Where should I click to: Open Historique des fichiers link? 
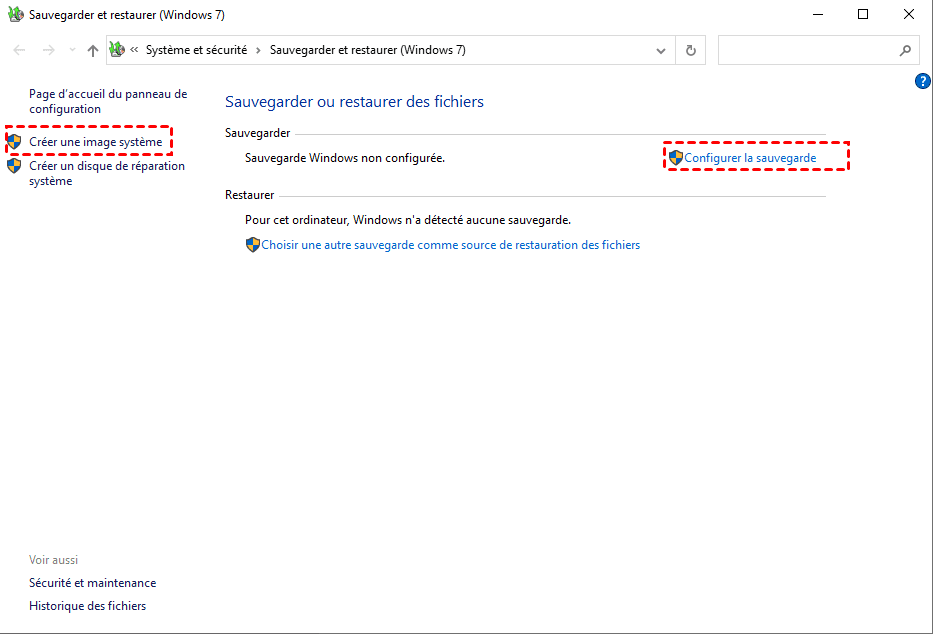87,606
